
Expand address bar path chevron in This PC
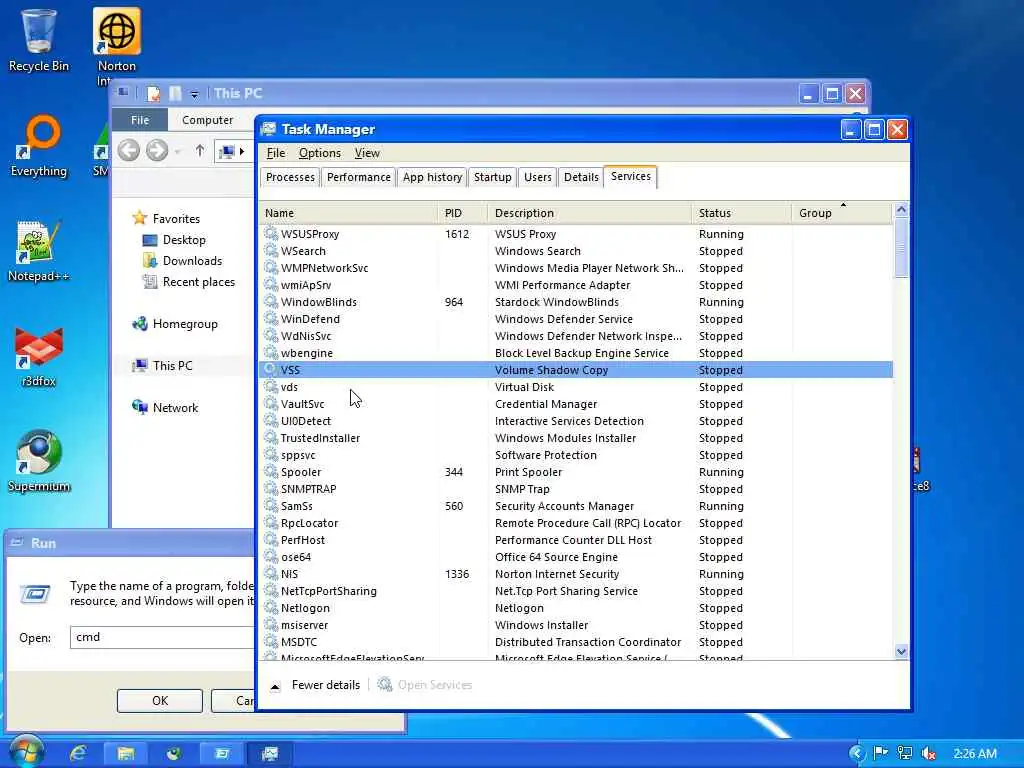coord(242,152)
